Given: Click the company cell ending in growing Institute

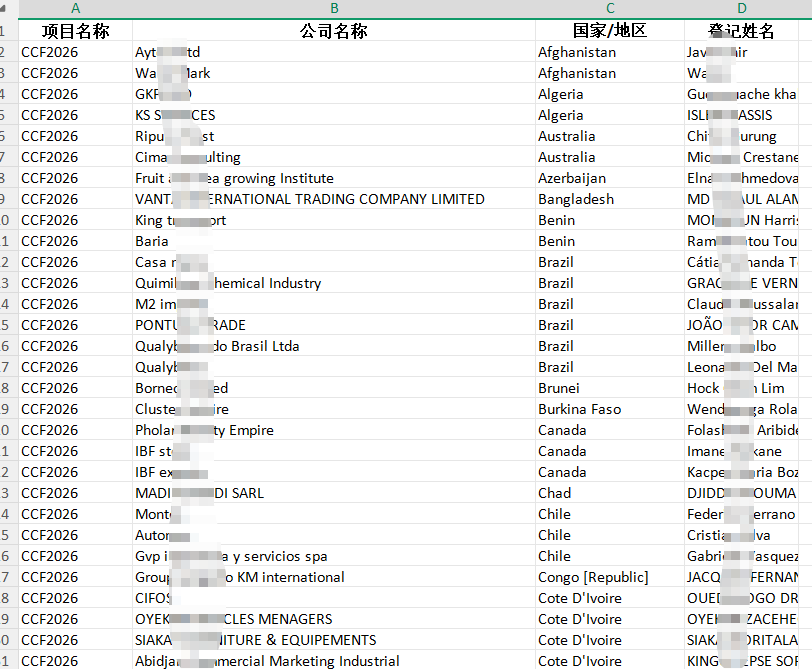Looking at the screenshot, I should tap(333, 178).
